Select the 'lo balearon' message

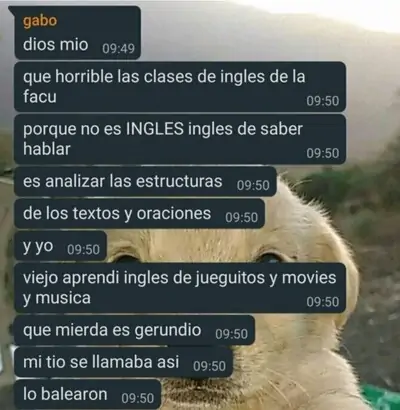point(88,394)
